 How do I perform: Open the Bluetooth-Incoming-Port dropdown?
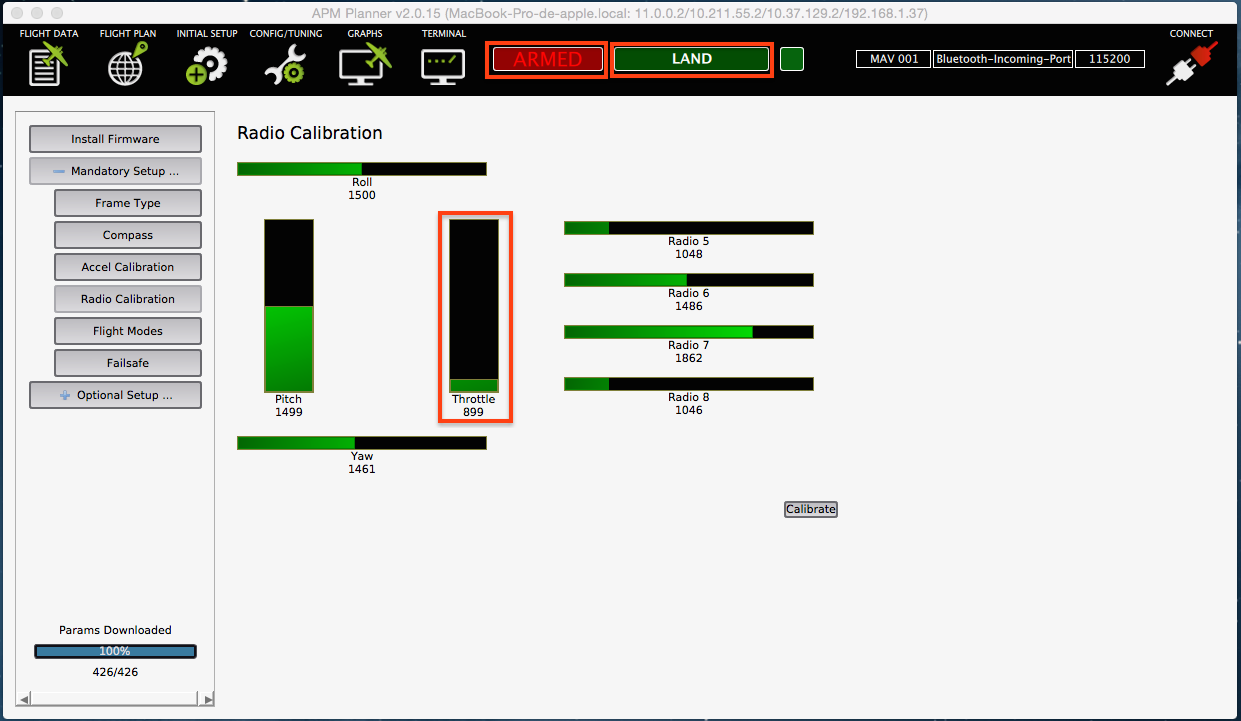coord(1003,59)
